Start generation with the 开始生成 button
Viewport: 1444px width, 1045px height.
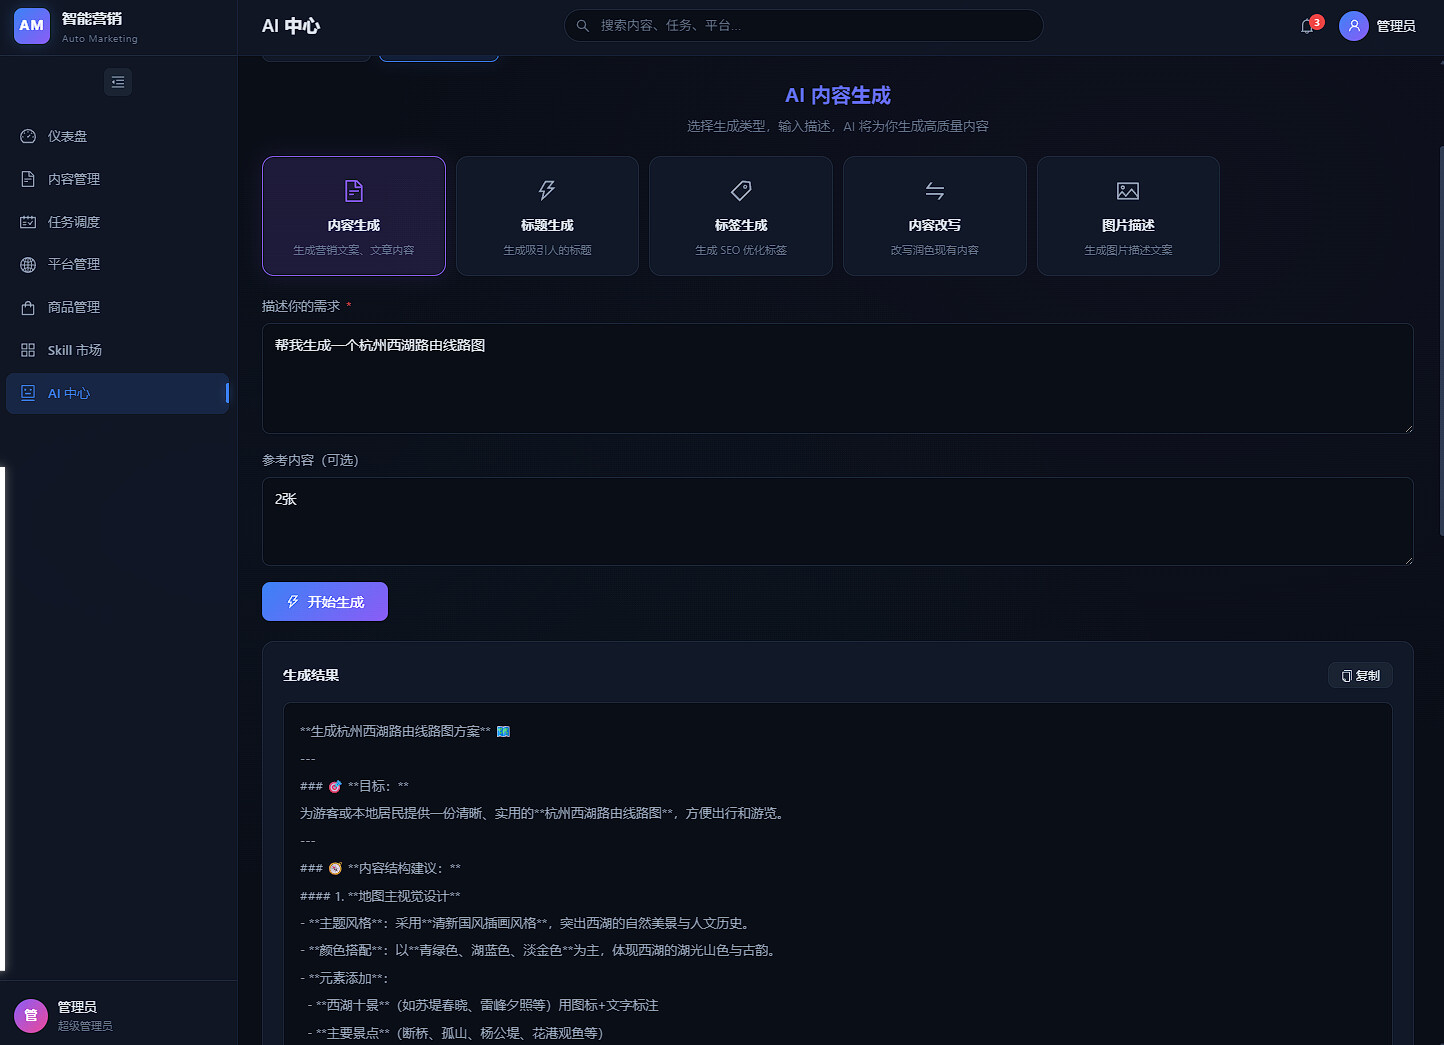coord(325,602)
